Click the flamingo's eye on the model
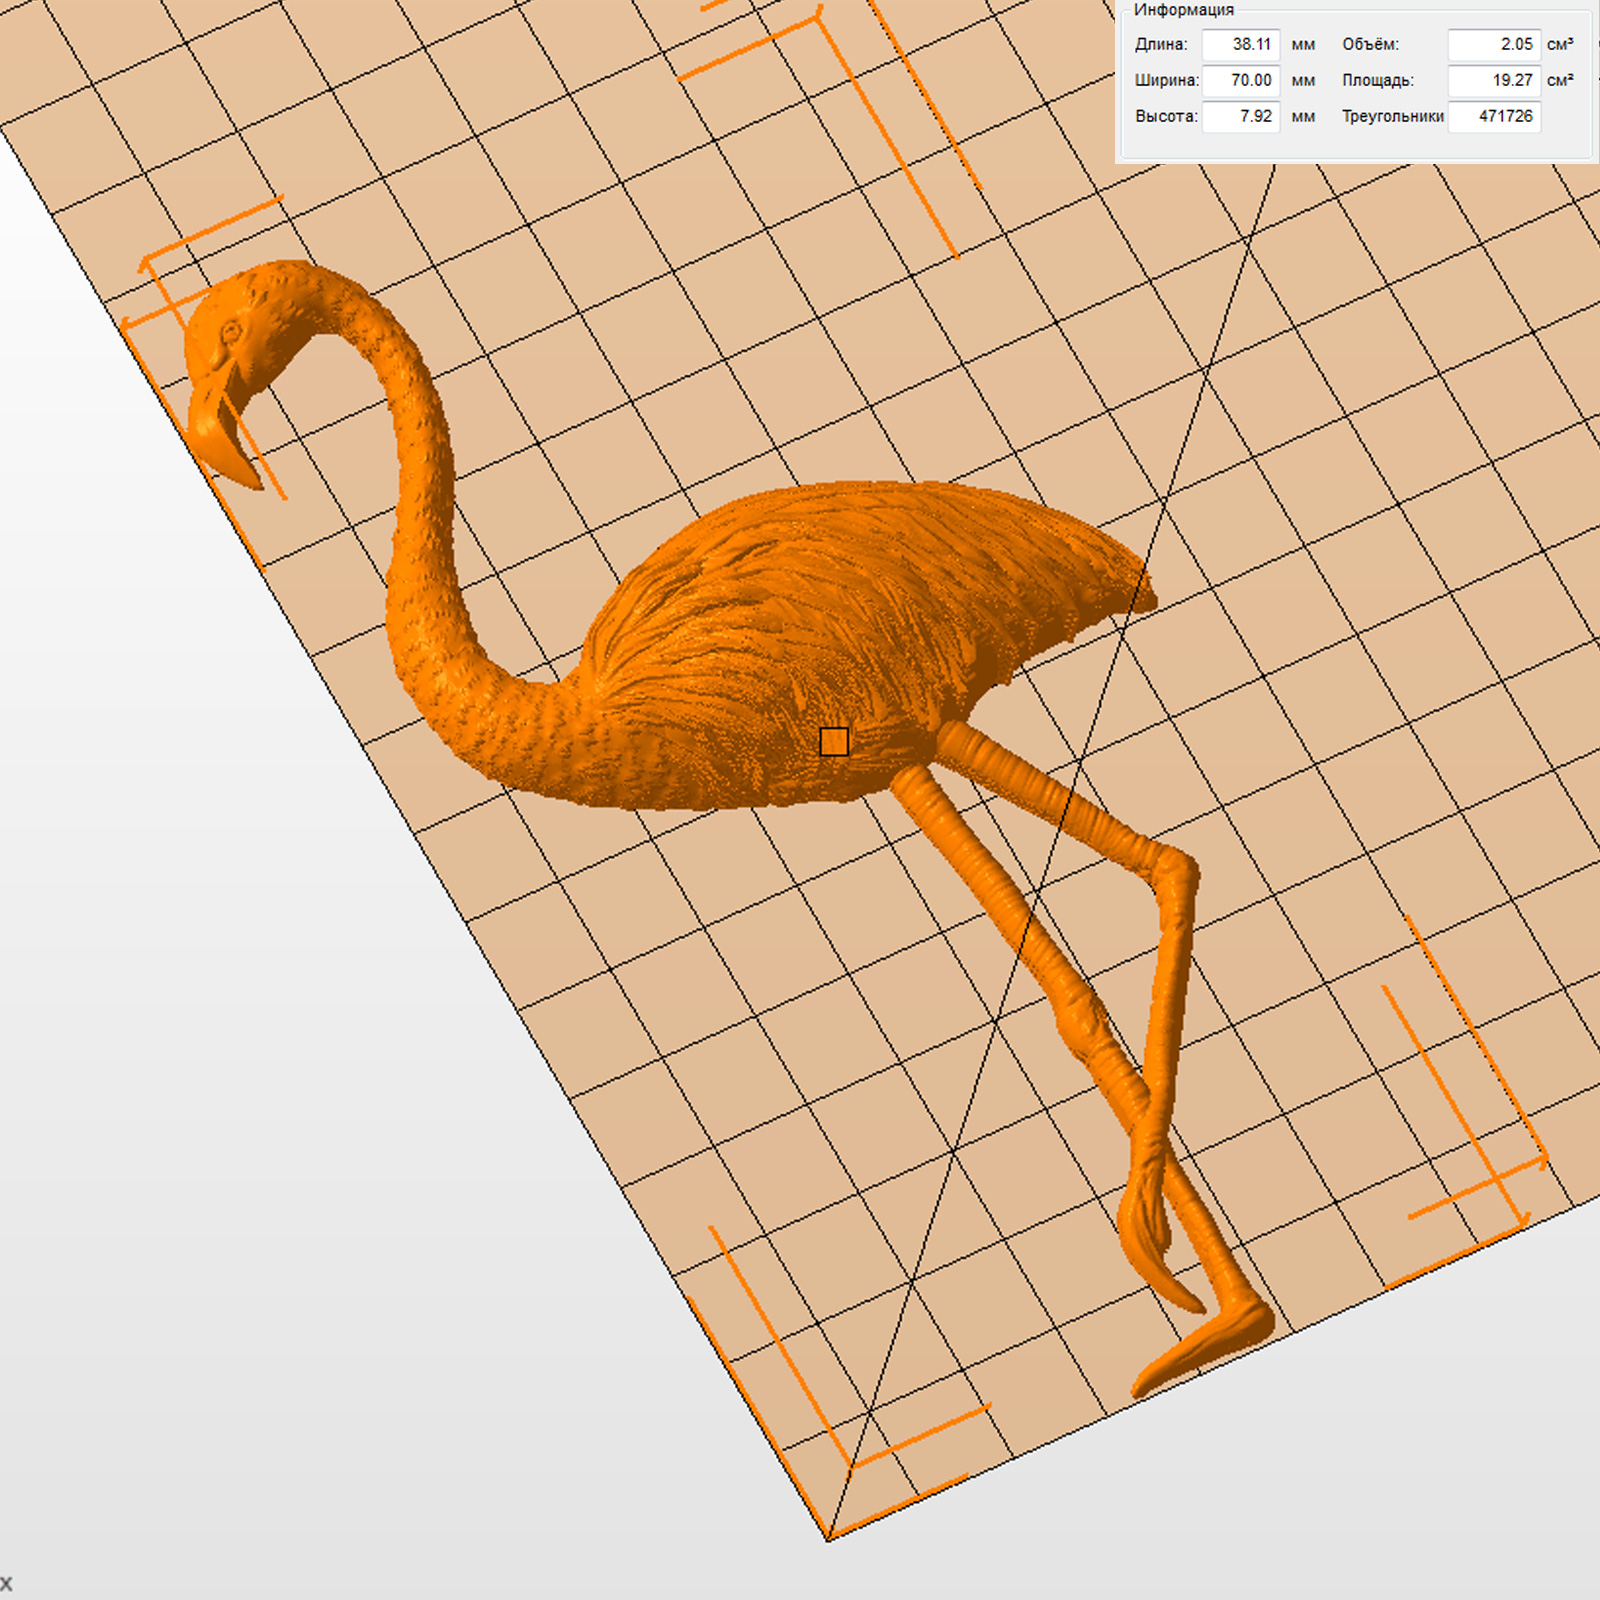Image resolution: width=1600 pixels, height=1600 pixels. click(232, 331)
